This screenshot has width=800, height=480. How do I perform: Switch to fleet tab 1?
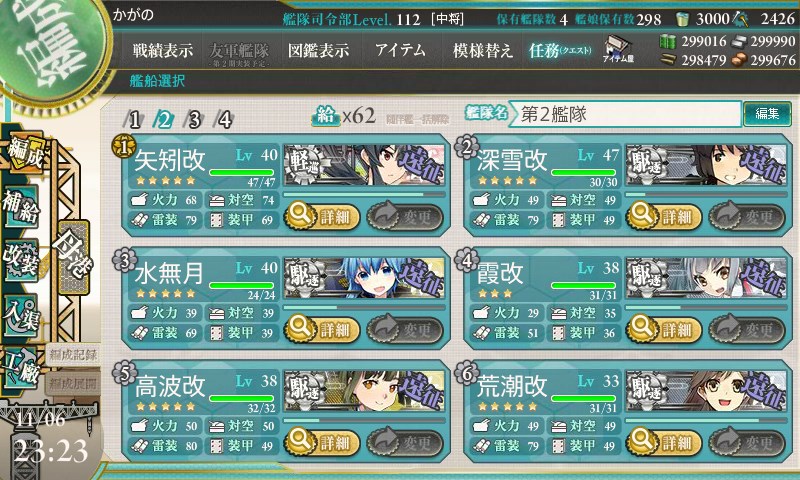pos(134,119)
